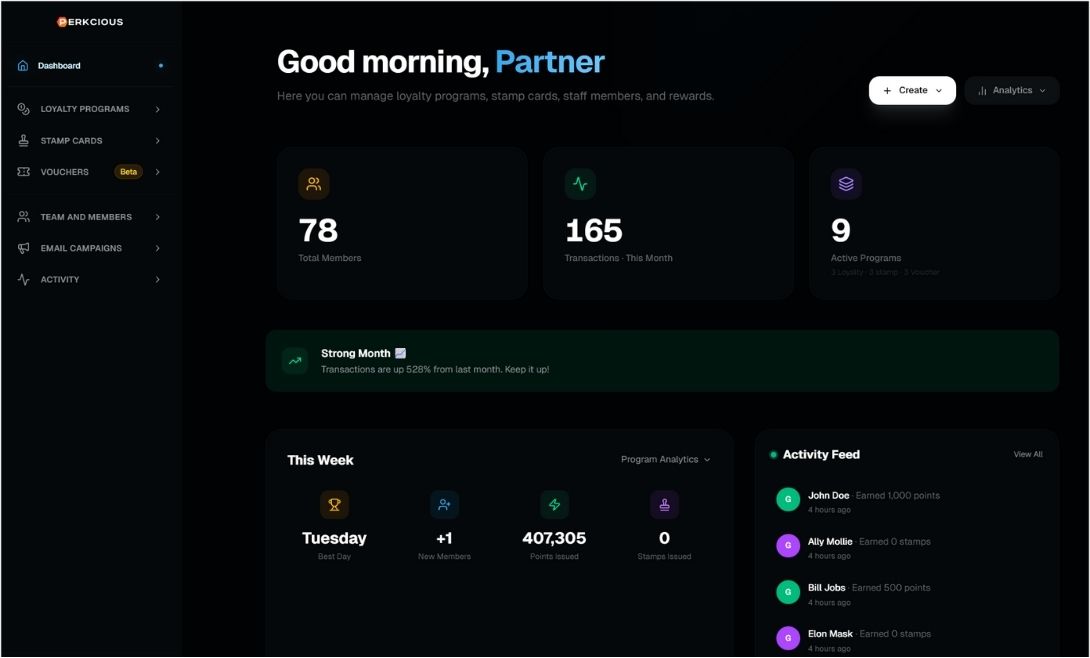This screenshot has width=1090, height=658.
Task: Click the Total Members people icon
Action: [313, 183]
